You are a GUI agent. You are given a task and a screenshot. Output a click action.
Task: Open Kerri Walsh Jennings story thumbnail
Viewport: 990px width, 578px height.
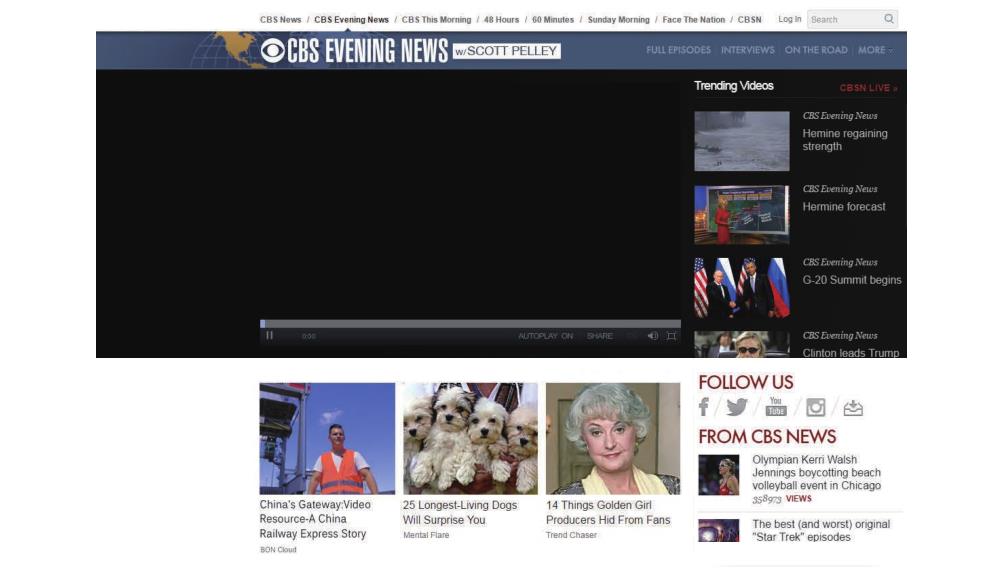719,475
